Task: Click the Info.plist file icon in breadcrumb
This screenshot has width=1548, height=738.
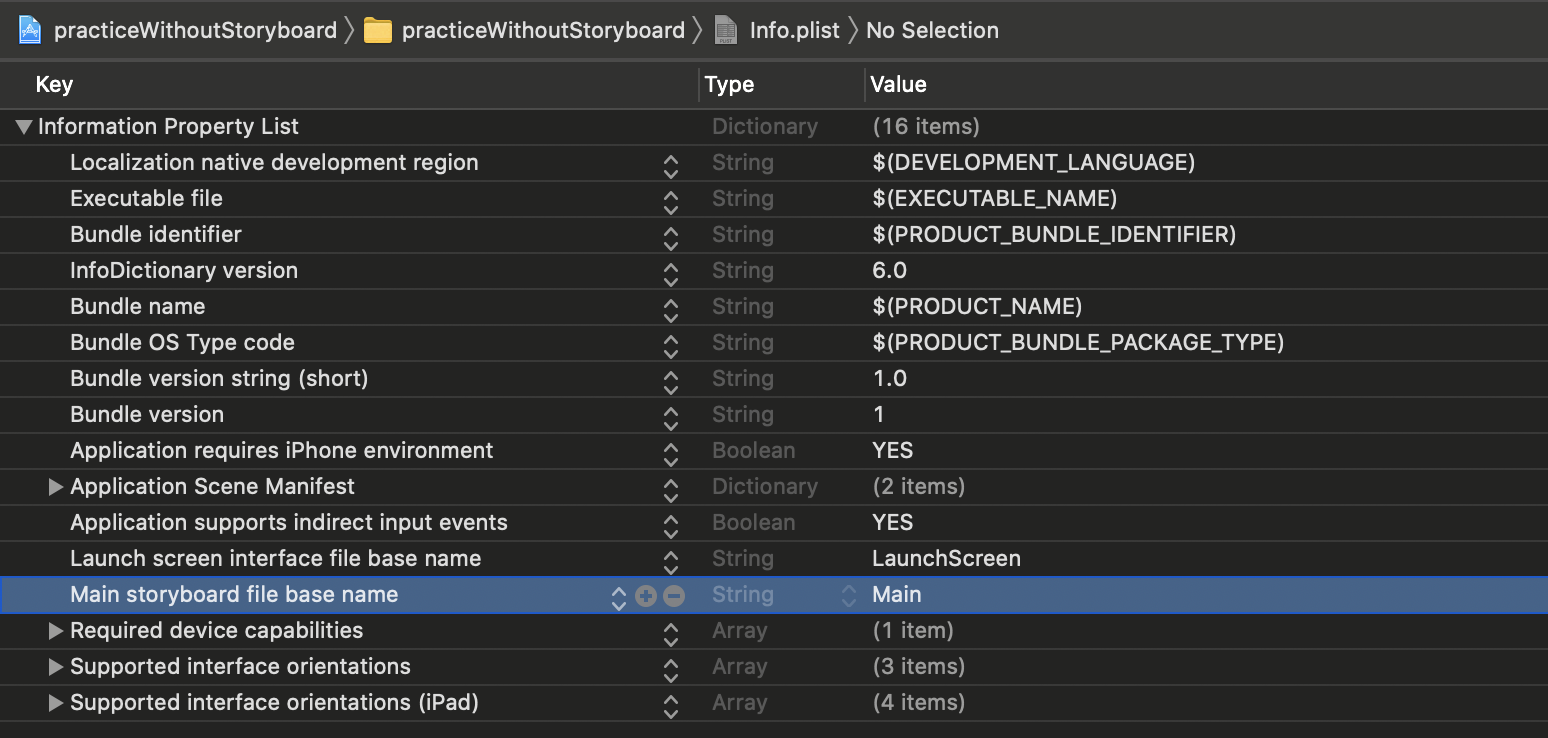Action: (x=726, y=31)
